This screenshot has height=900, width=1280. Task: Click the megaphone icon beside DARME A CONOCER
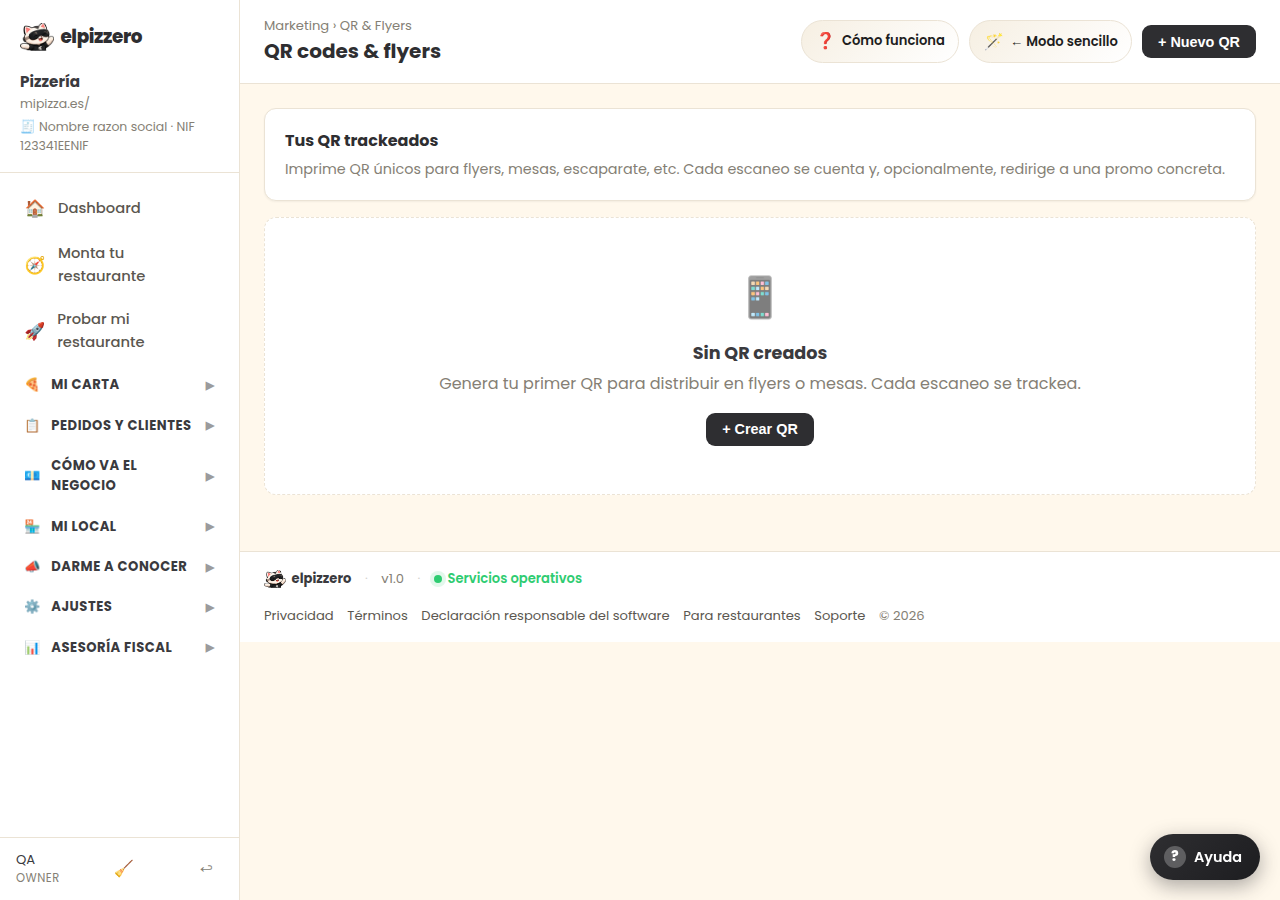tap(32, 566)
